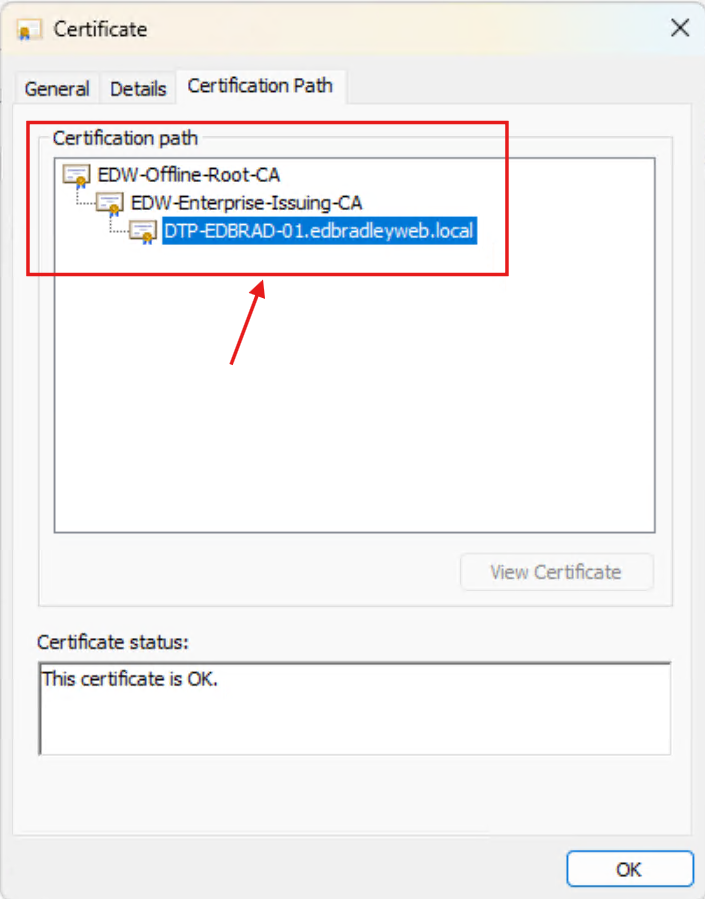Click the EDW-Enterprise-Issuing-CA certificate icon
Screen dimensions: 705x899
click(109, 204)
